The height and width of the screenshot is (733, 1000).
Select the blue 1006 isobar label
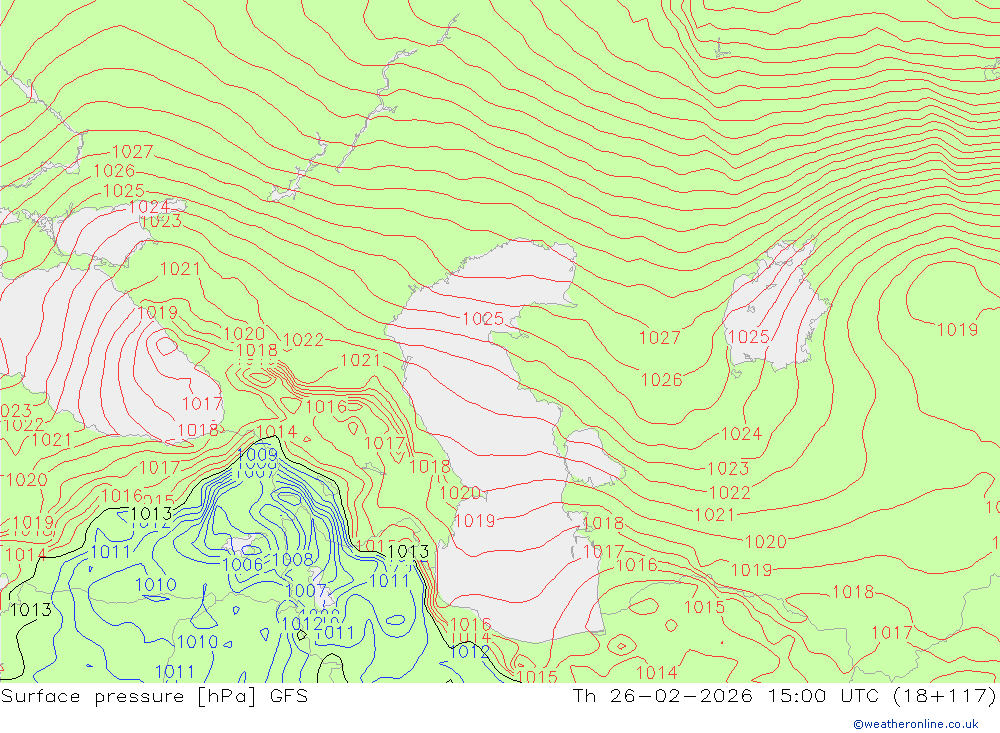(x=243, y=564)
